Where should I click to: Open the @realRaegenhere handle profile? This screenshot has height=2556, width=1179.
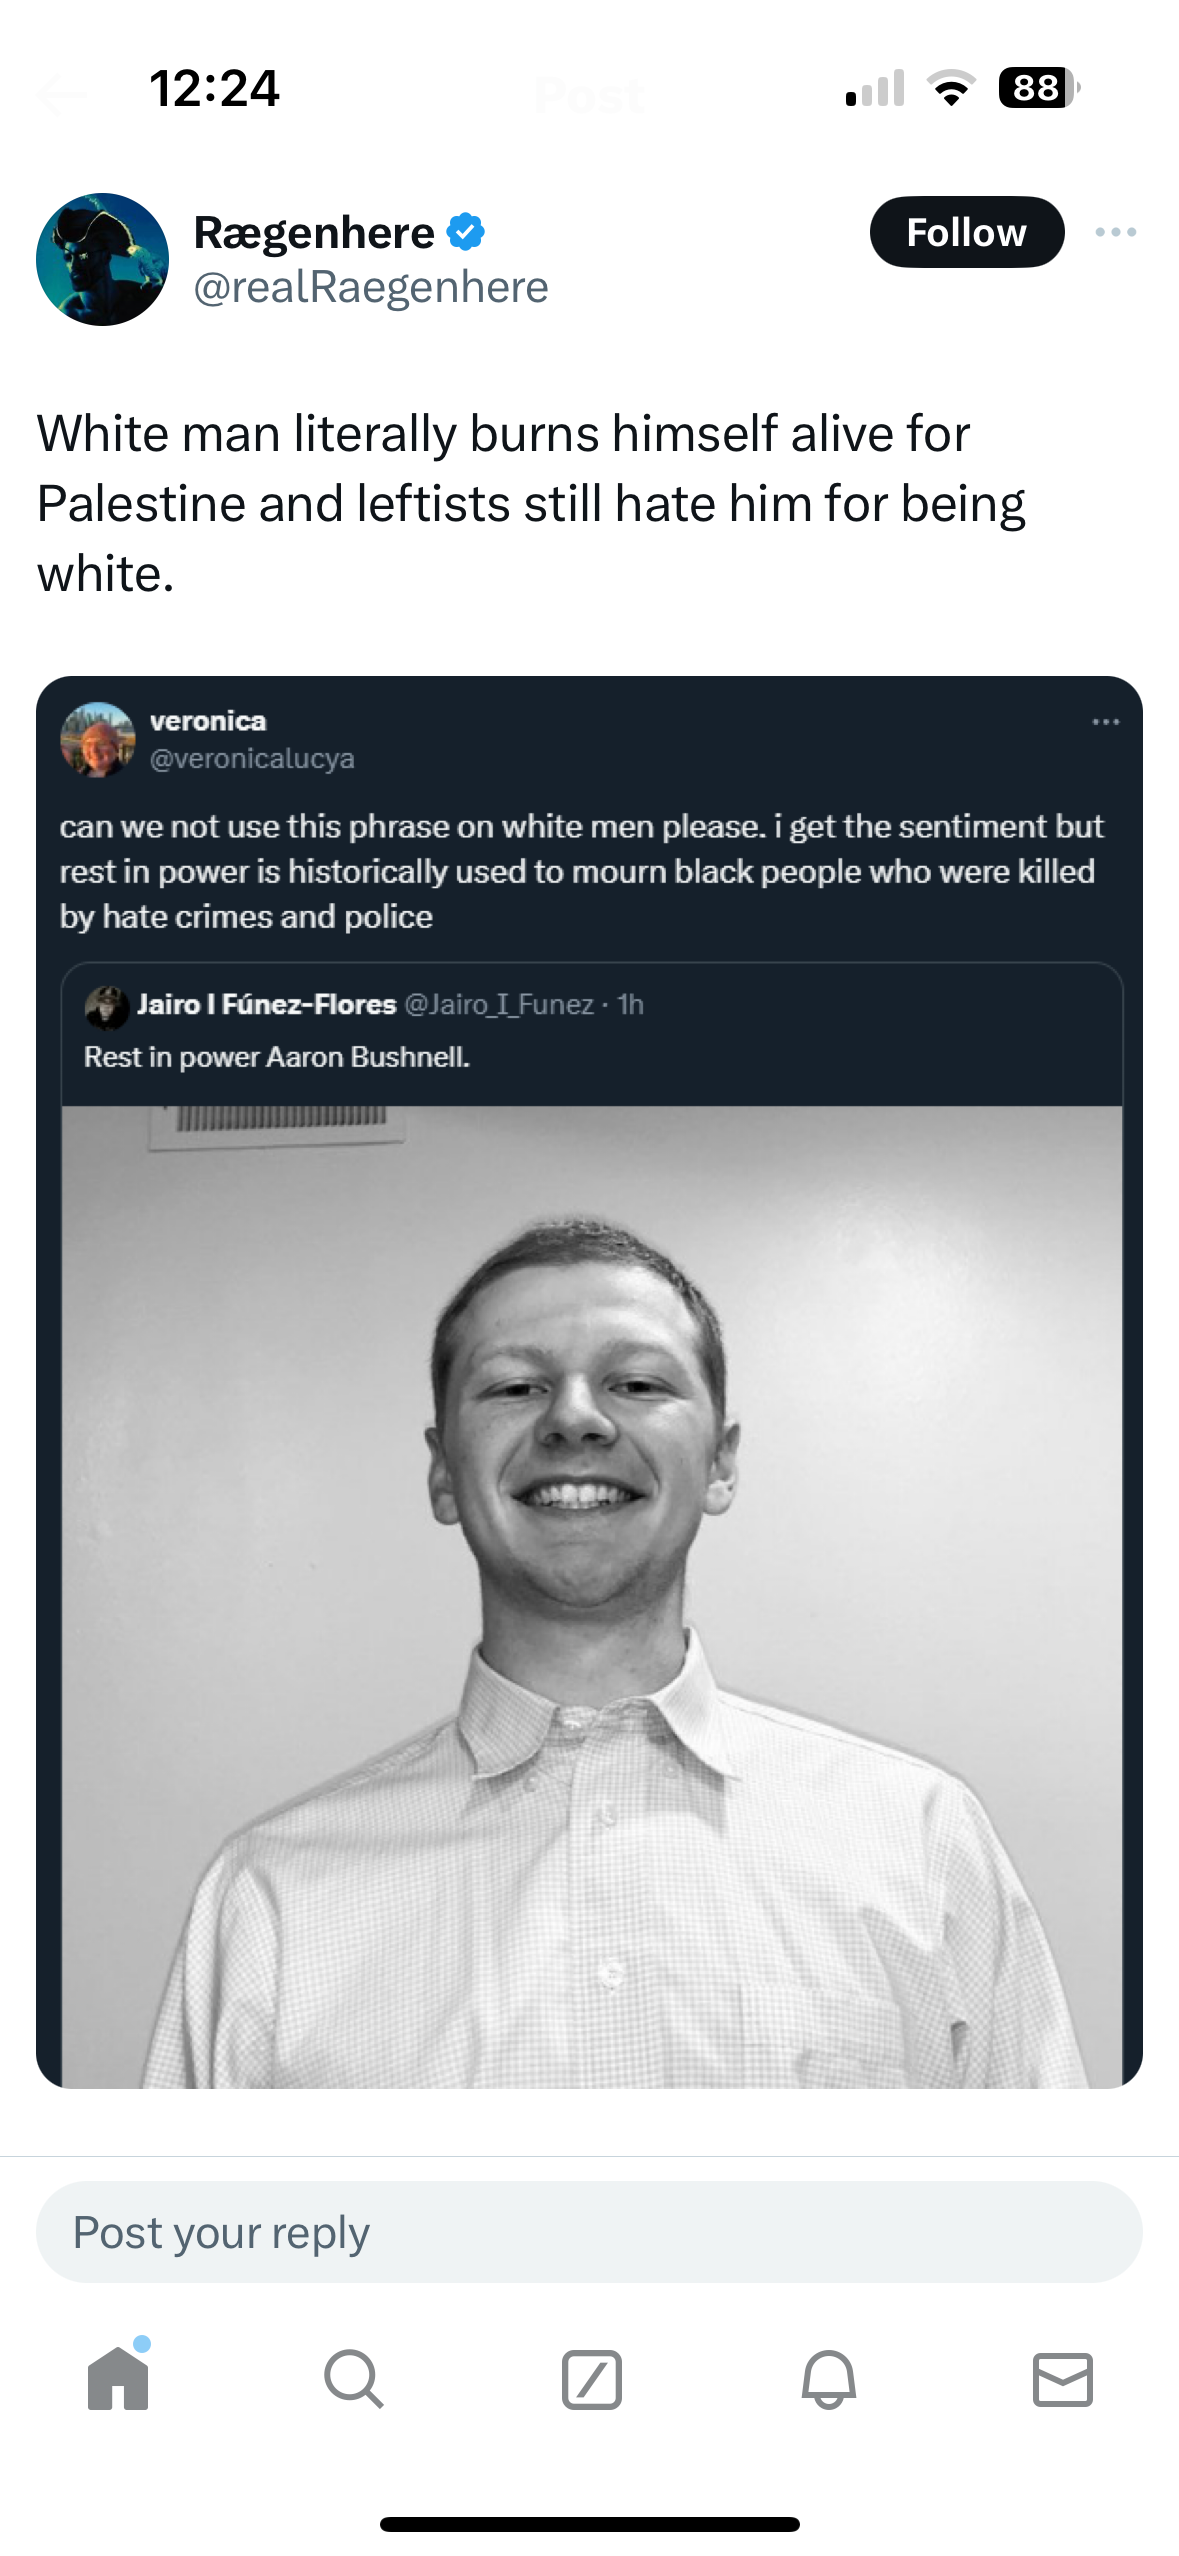[370, 288]
